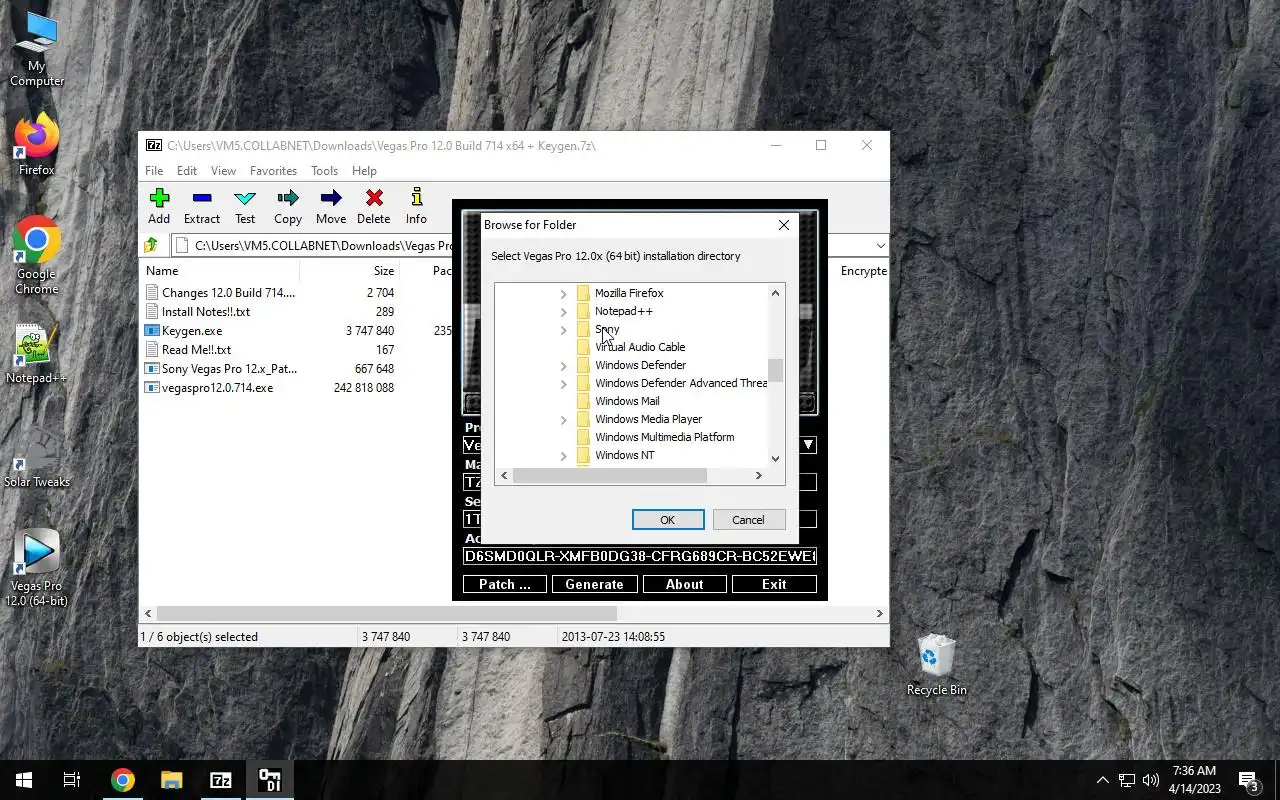This screenshot has height=800, width=1280.
Task: Click File Explorer taskbar icon
Action: (x=172, y=780)
